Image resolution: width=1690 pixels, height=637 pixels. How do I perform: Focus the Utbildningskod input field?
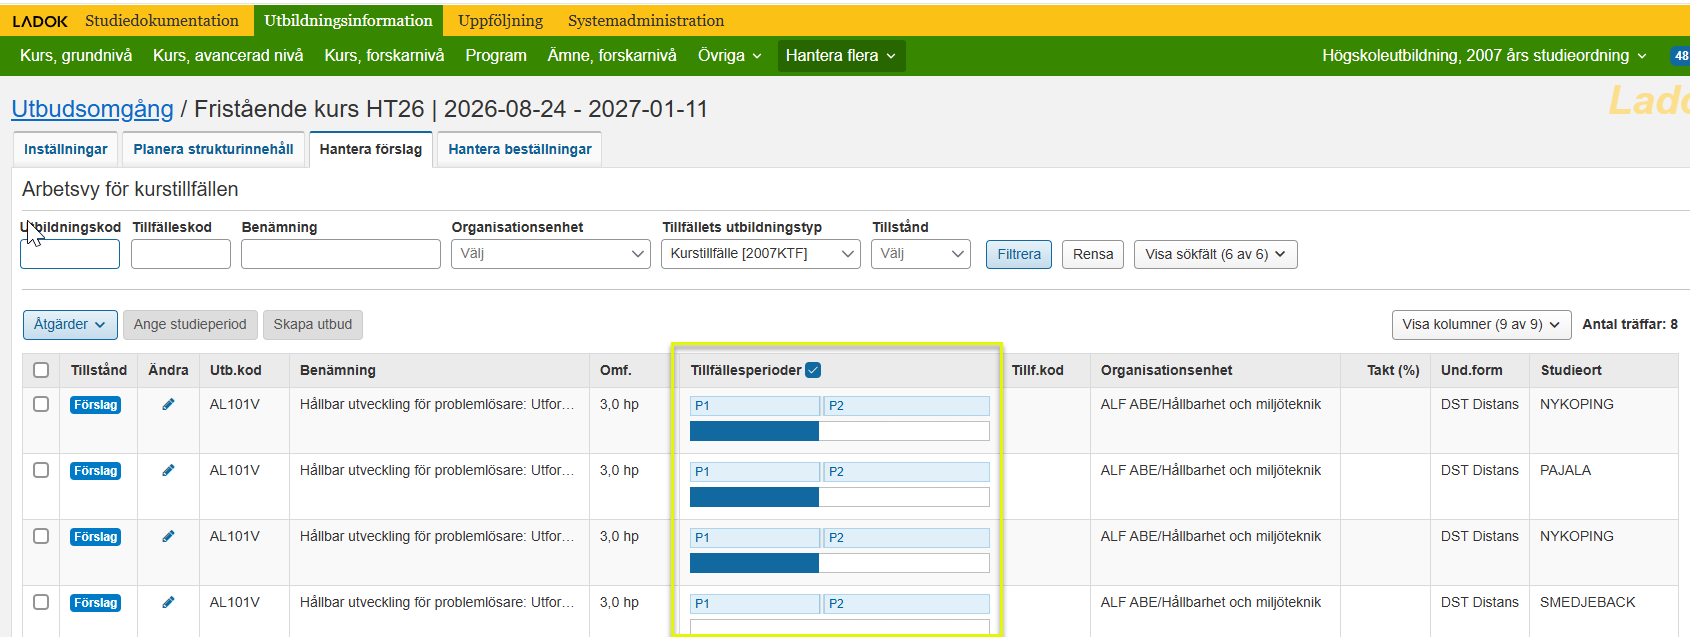[x=70, y=254]
